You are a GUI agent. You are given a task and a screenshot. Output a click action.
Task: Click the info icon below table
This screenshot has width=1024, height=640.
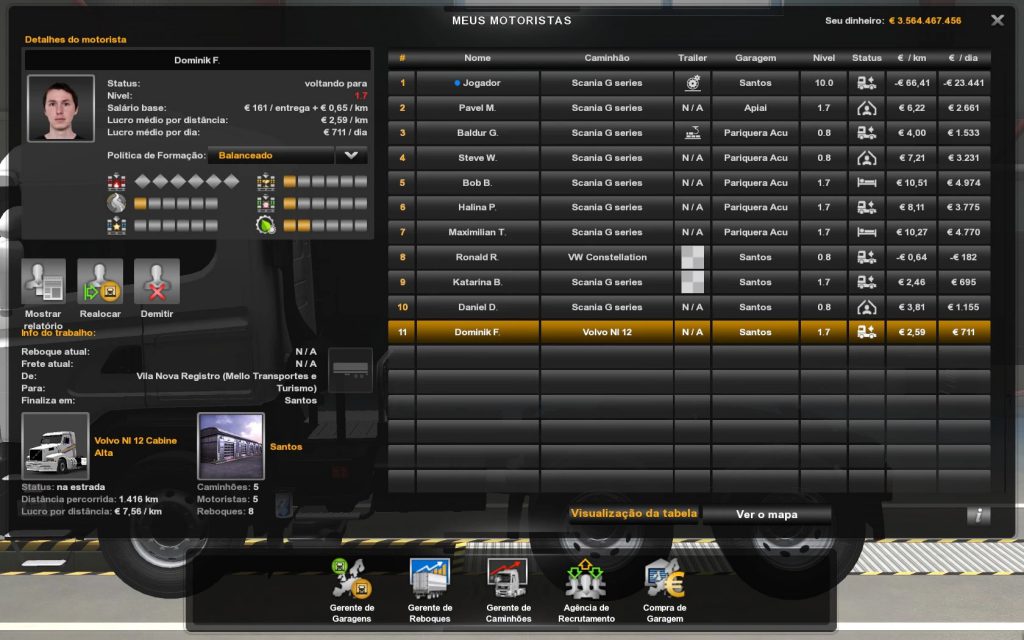point(978,515)
